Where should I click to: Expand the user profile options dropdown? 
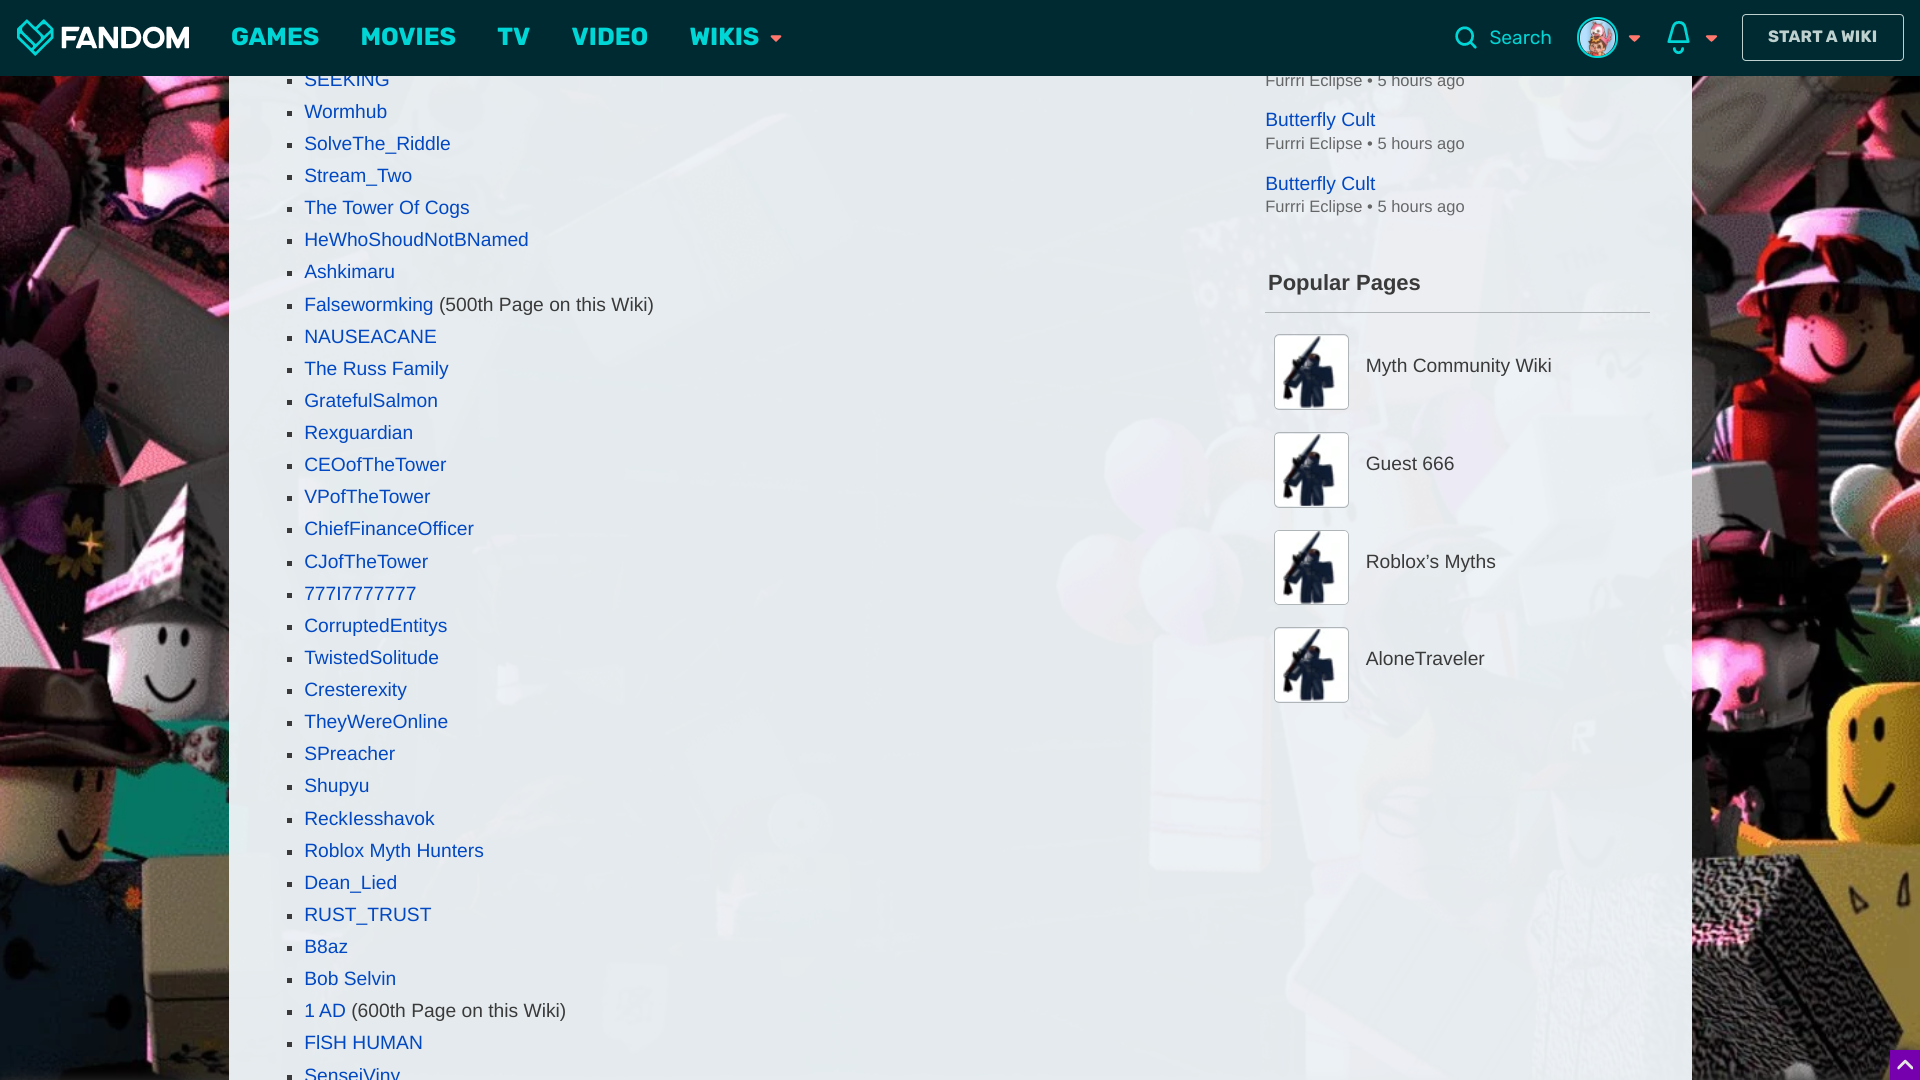click(1634, 37)
